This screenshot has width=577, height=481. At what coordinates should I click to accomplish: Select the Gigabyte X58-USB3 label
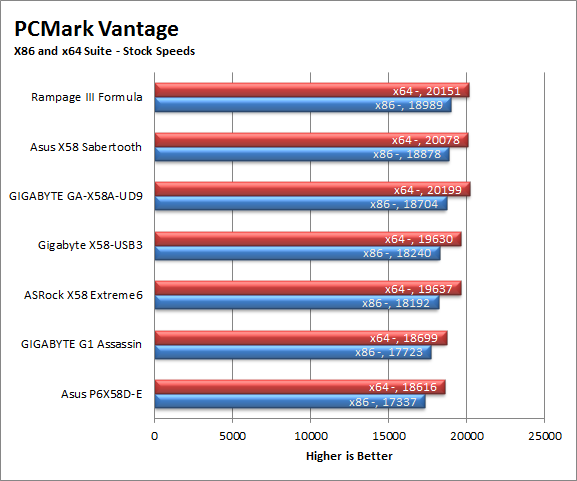pos(90,245)
